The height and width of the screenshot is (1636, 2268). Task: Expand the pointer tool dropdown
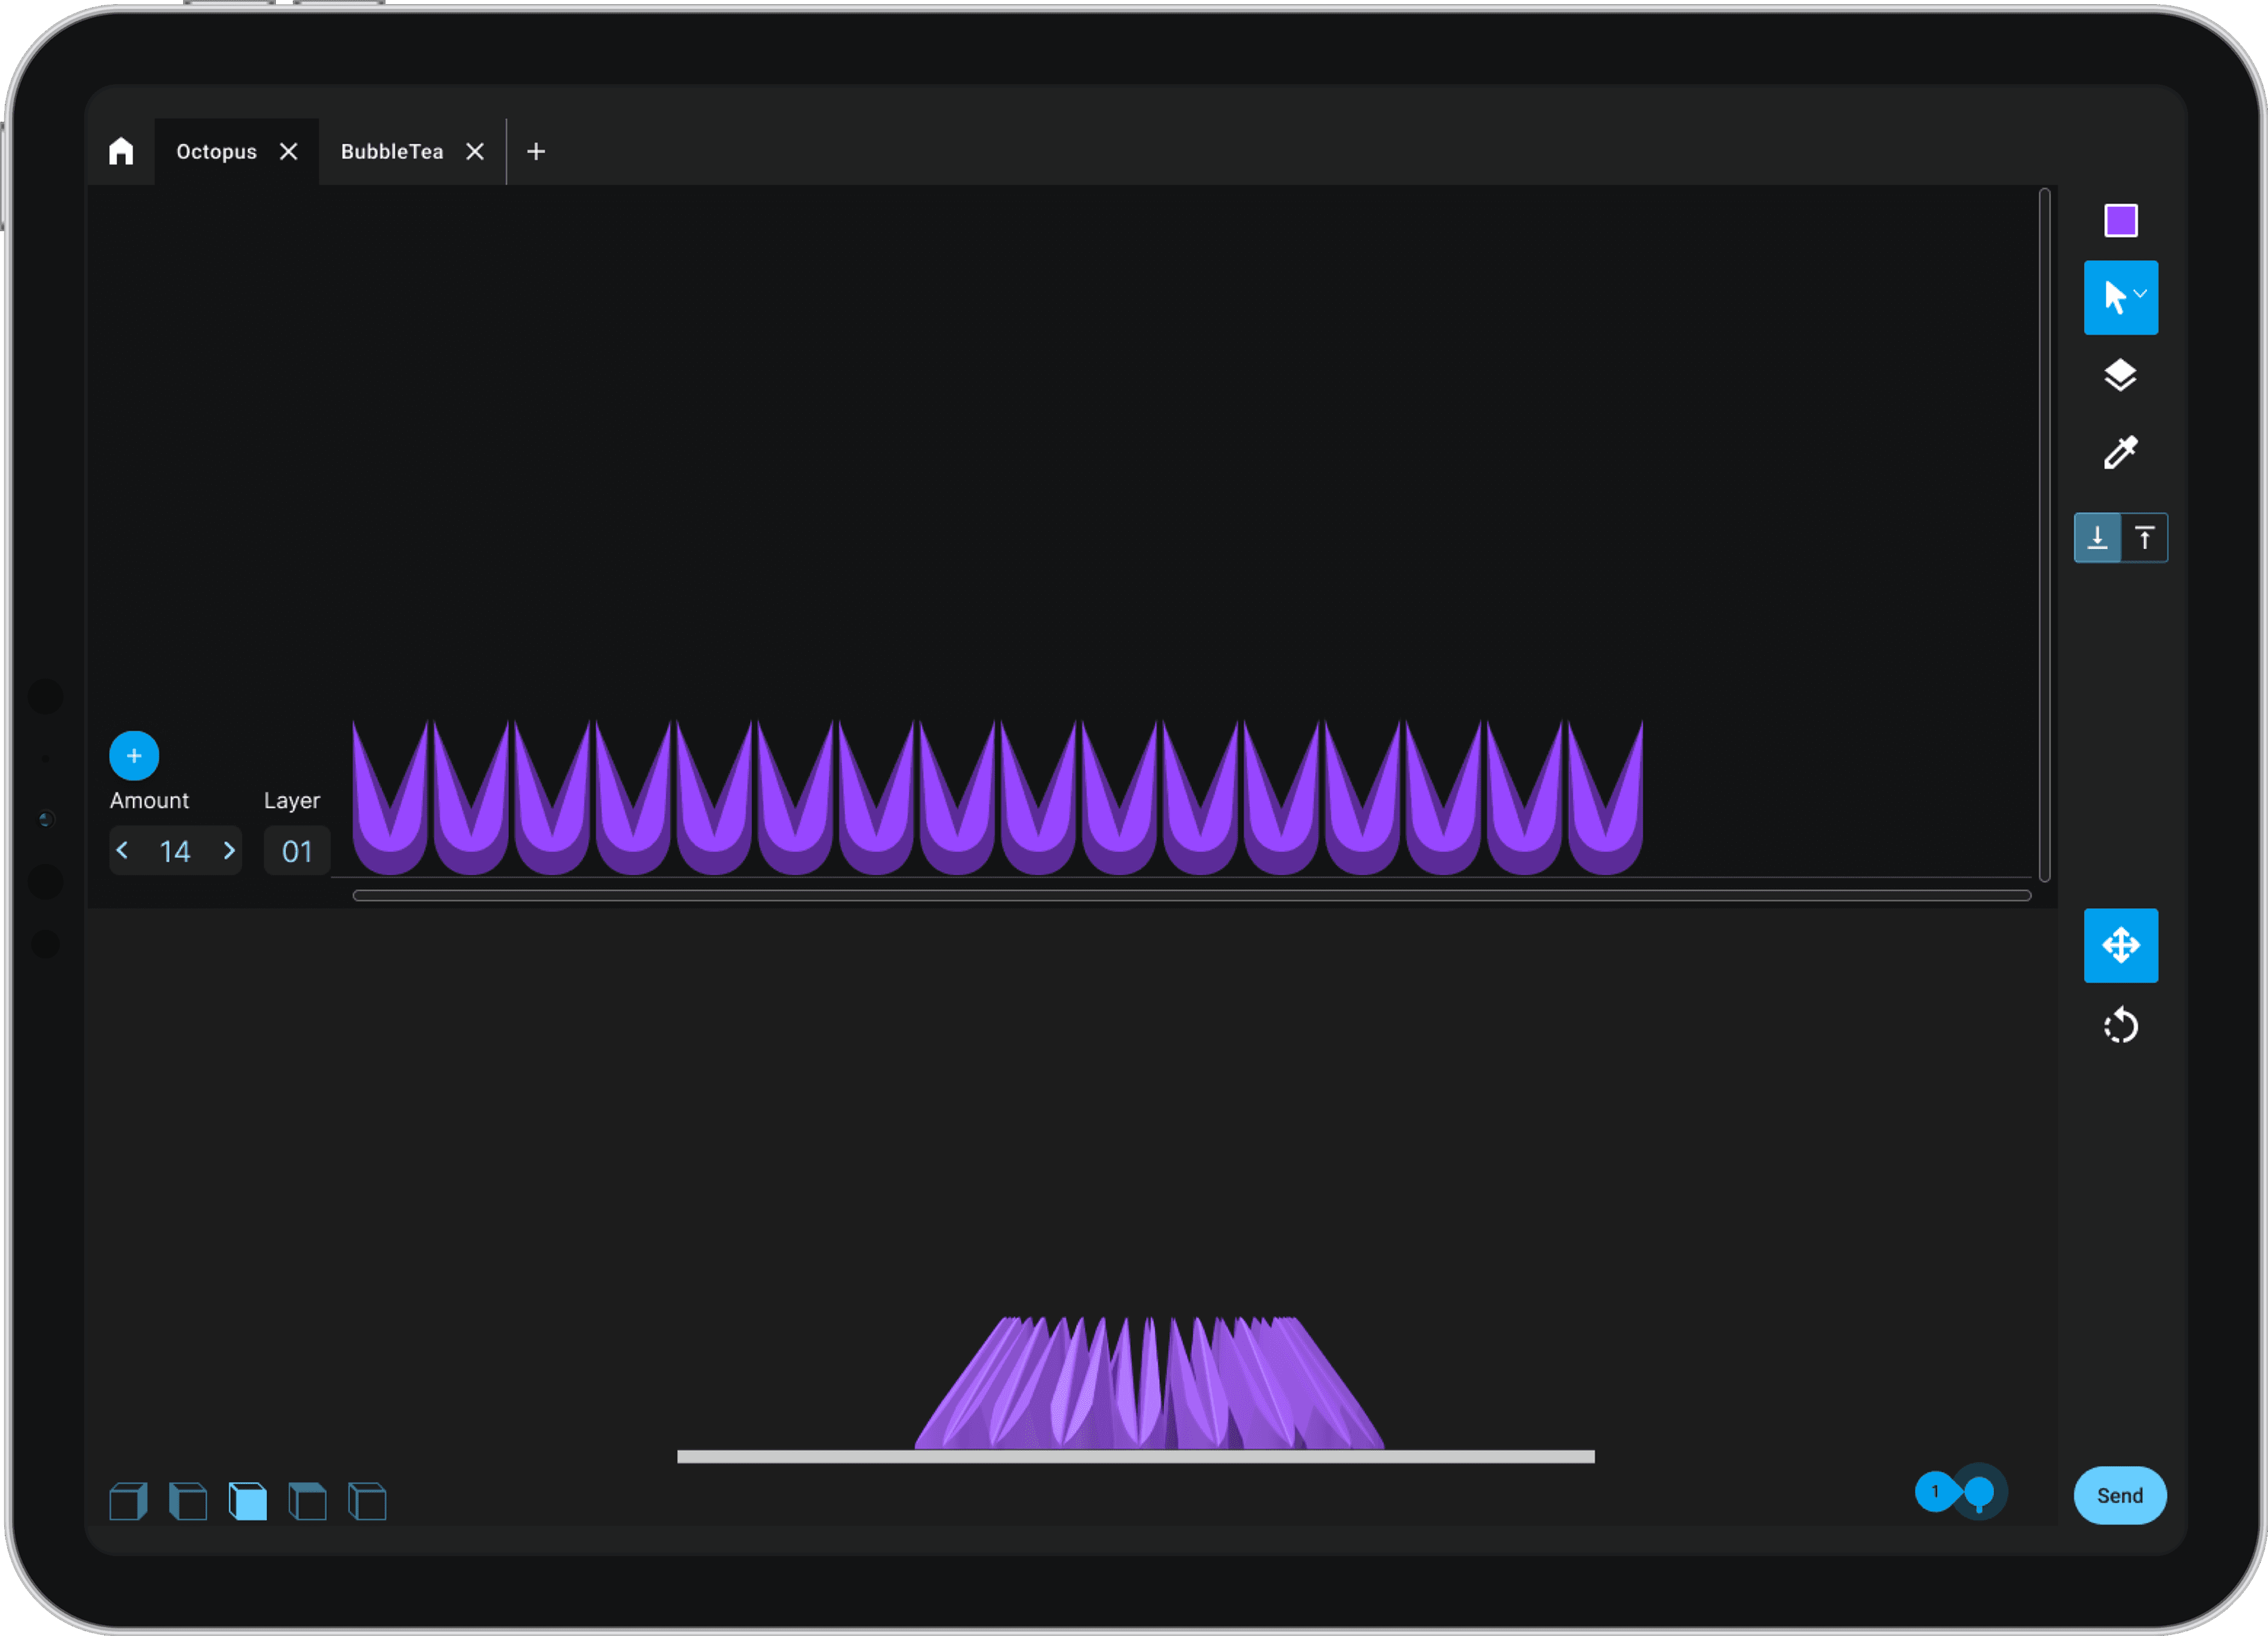click(2140, 293)
